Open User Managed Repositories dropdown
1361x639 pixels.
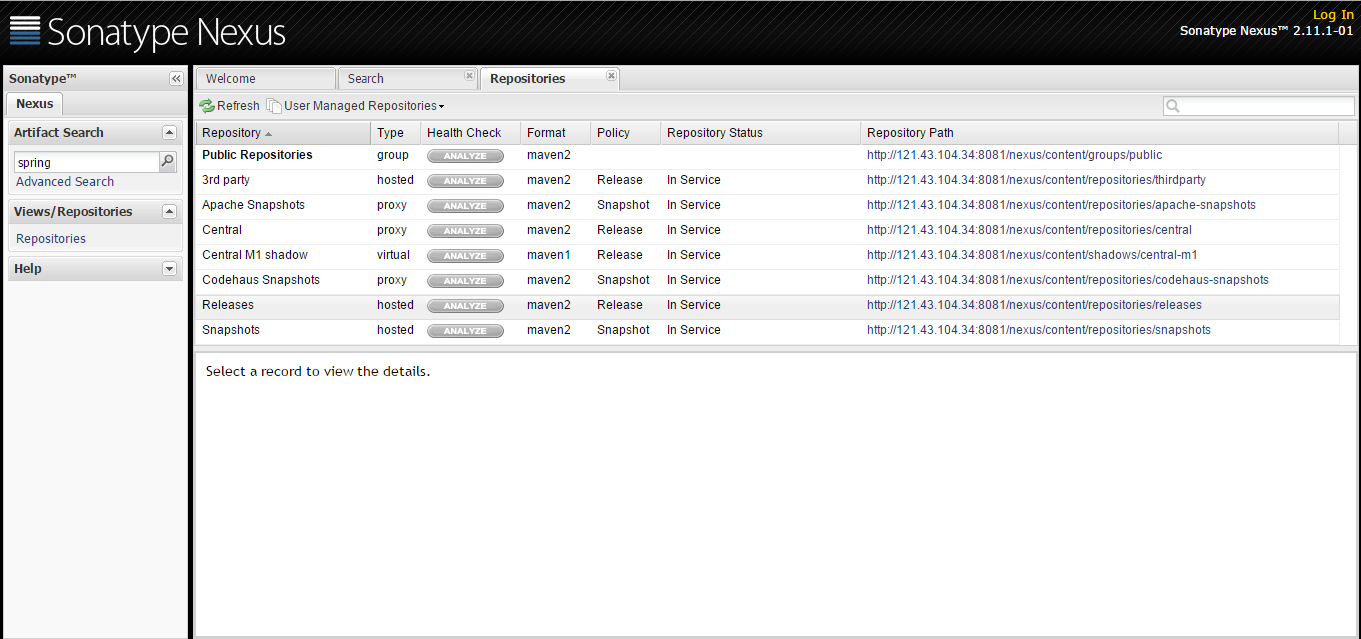(355, 106)
